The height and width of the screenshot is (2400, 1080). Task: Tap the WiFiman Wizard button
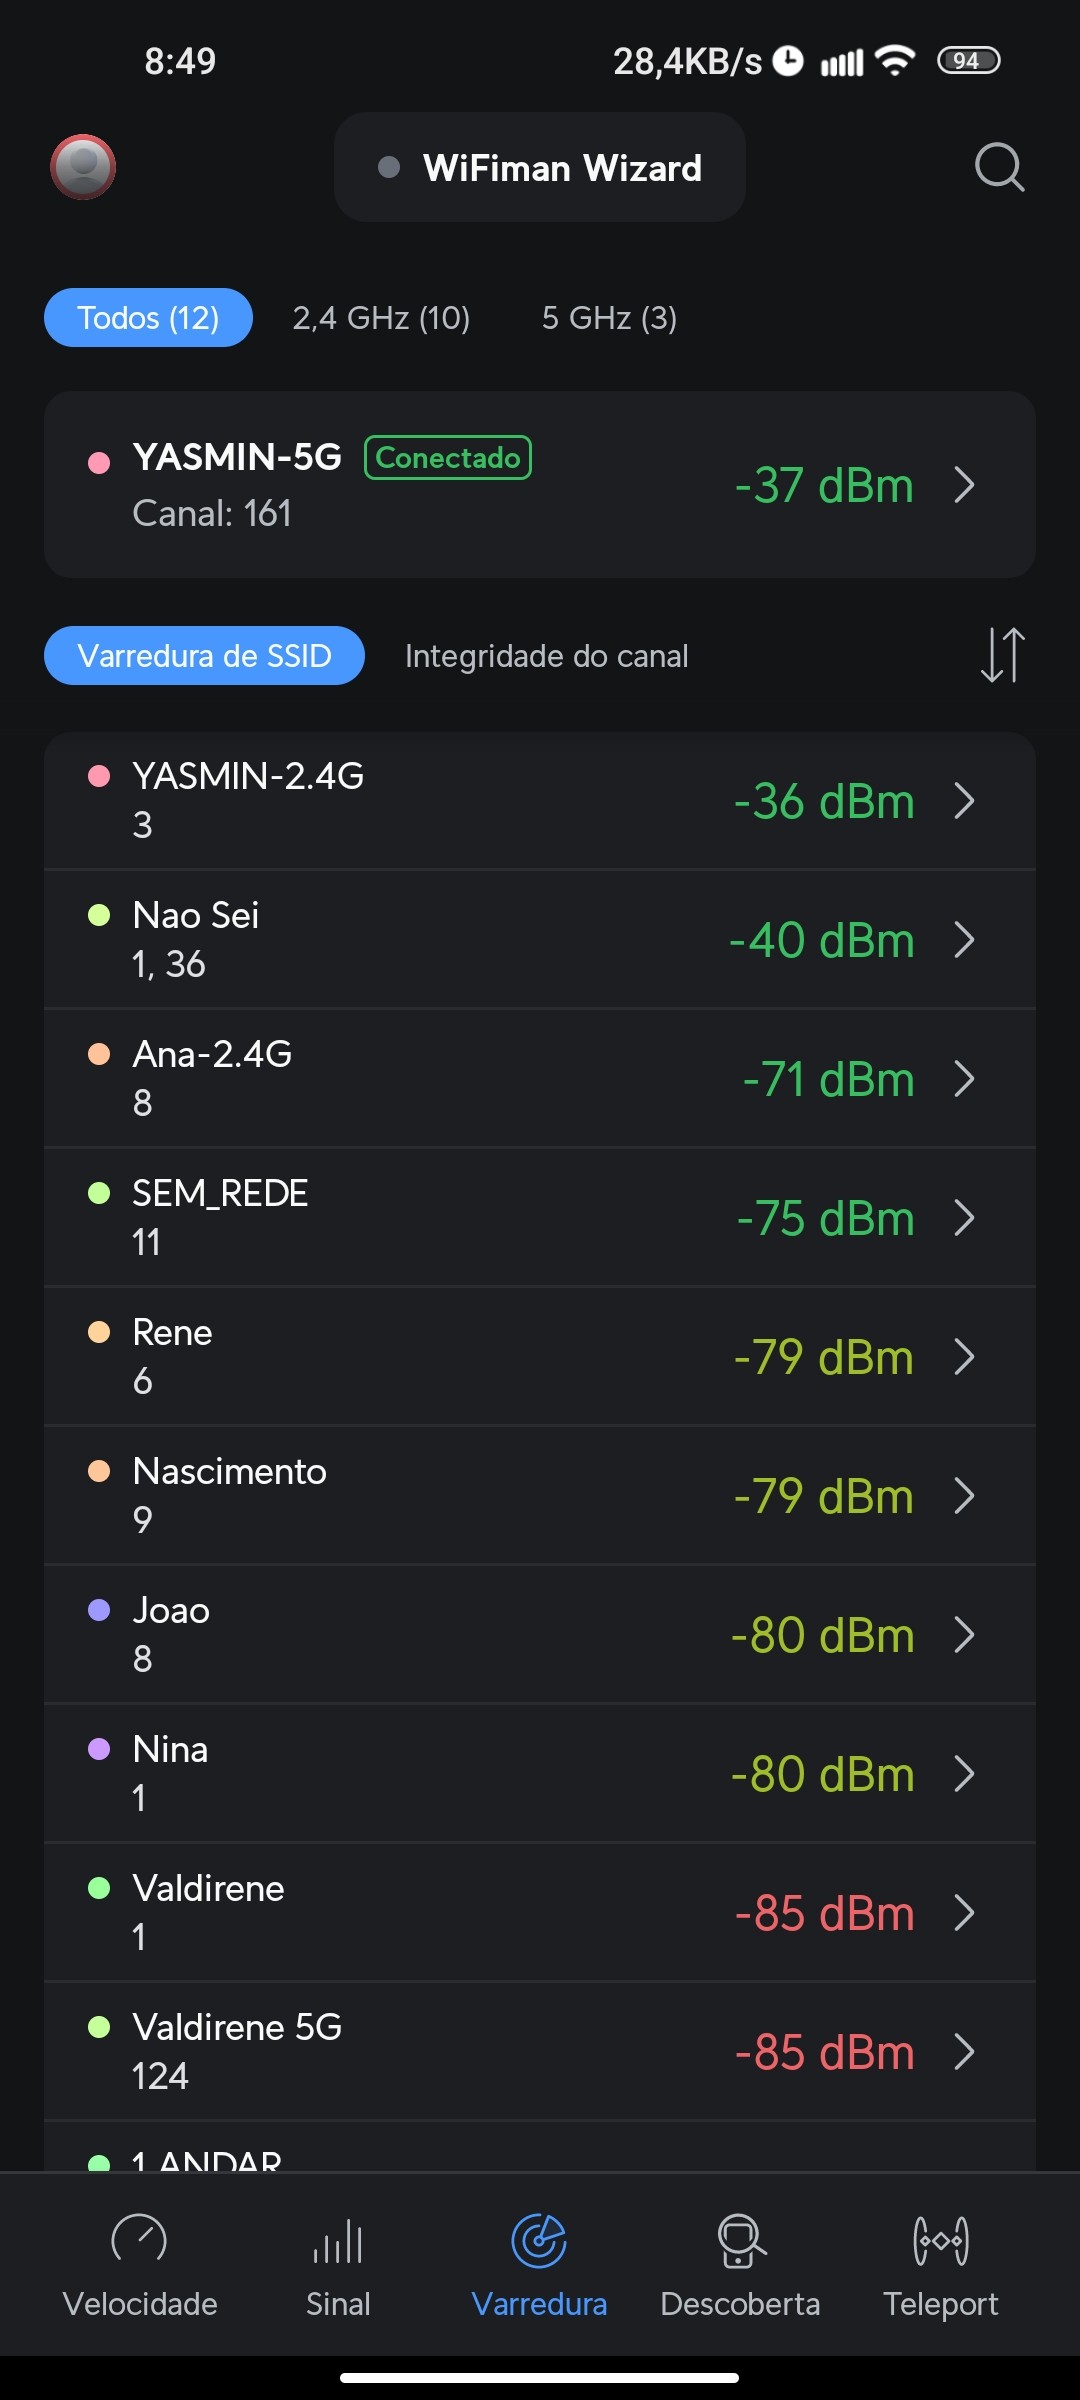coord(540,167)
